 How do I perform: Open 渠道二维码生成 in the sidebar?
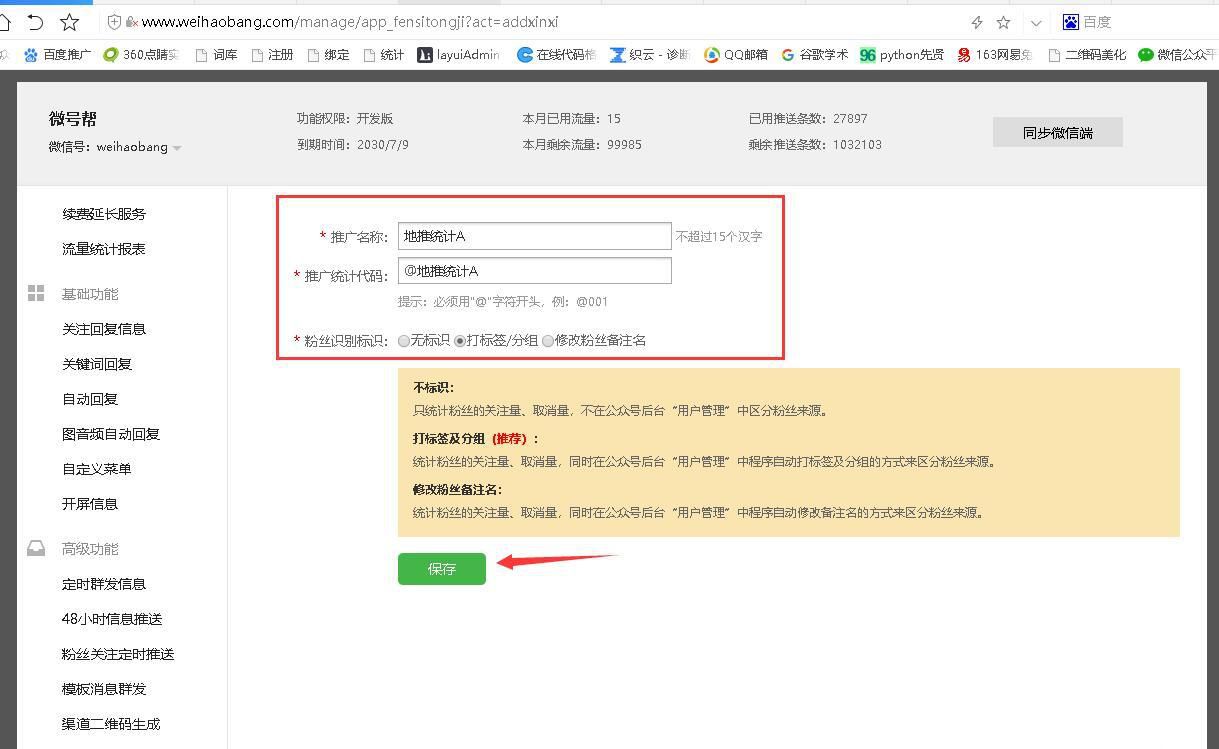[111, 723]
